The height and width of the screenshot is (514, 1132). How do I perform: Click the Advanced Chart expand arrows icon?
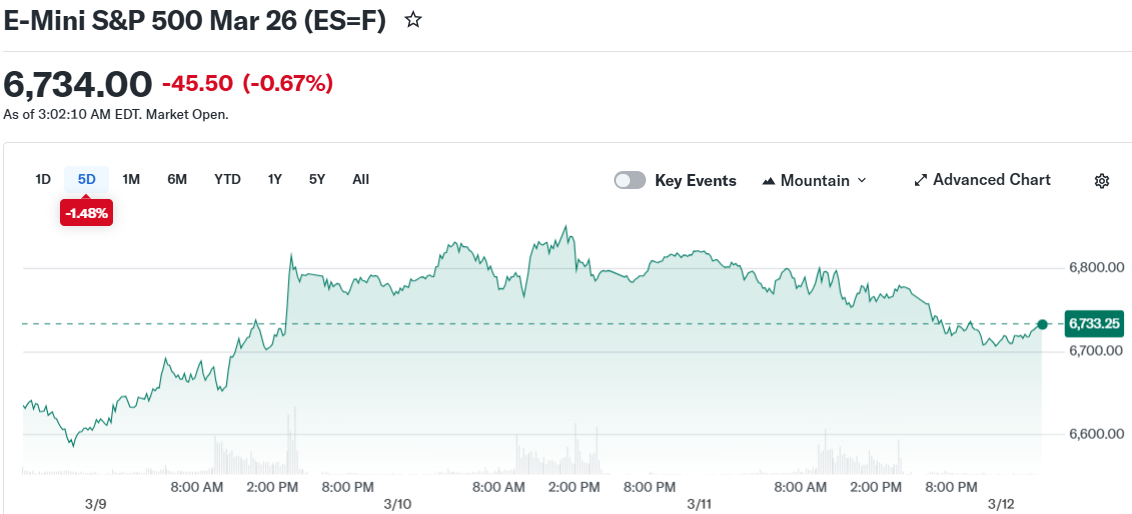point(921,181)
